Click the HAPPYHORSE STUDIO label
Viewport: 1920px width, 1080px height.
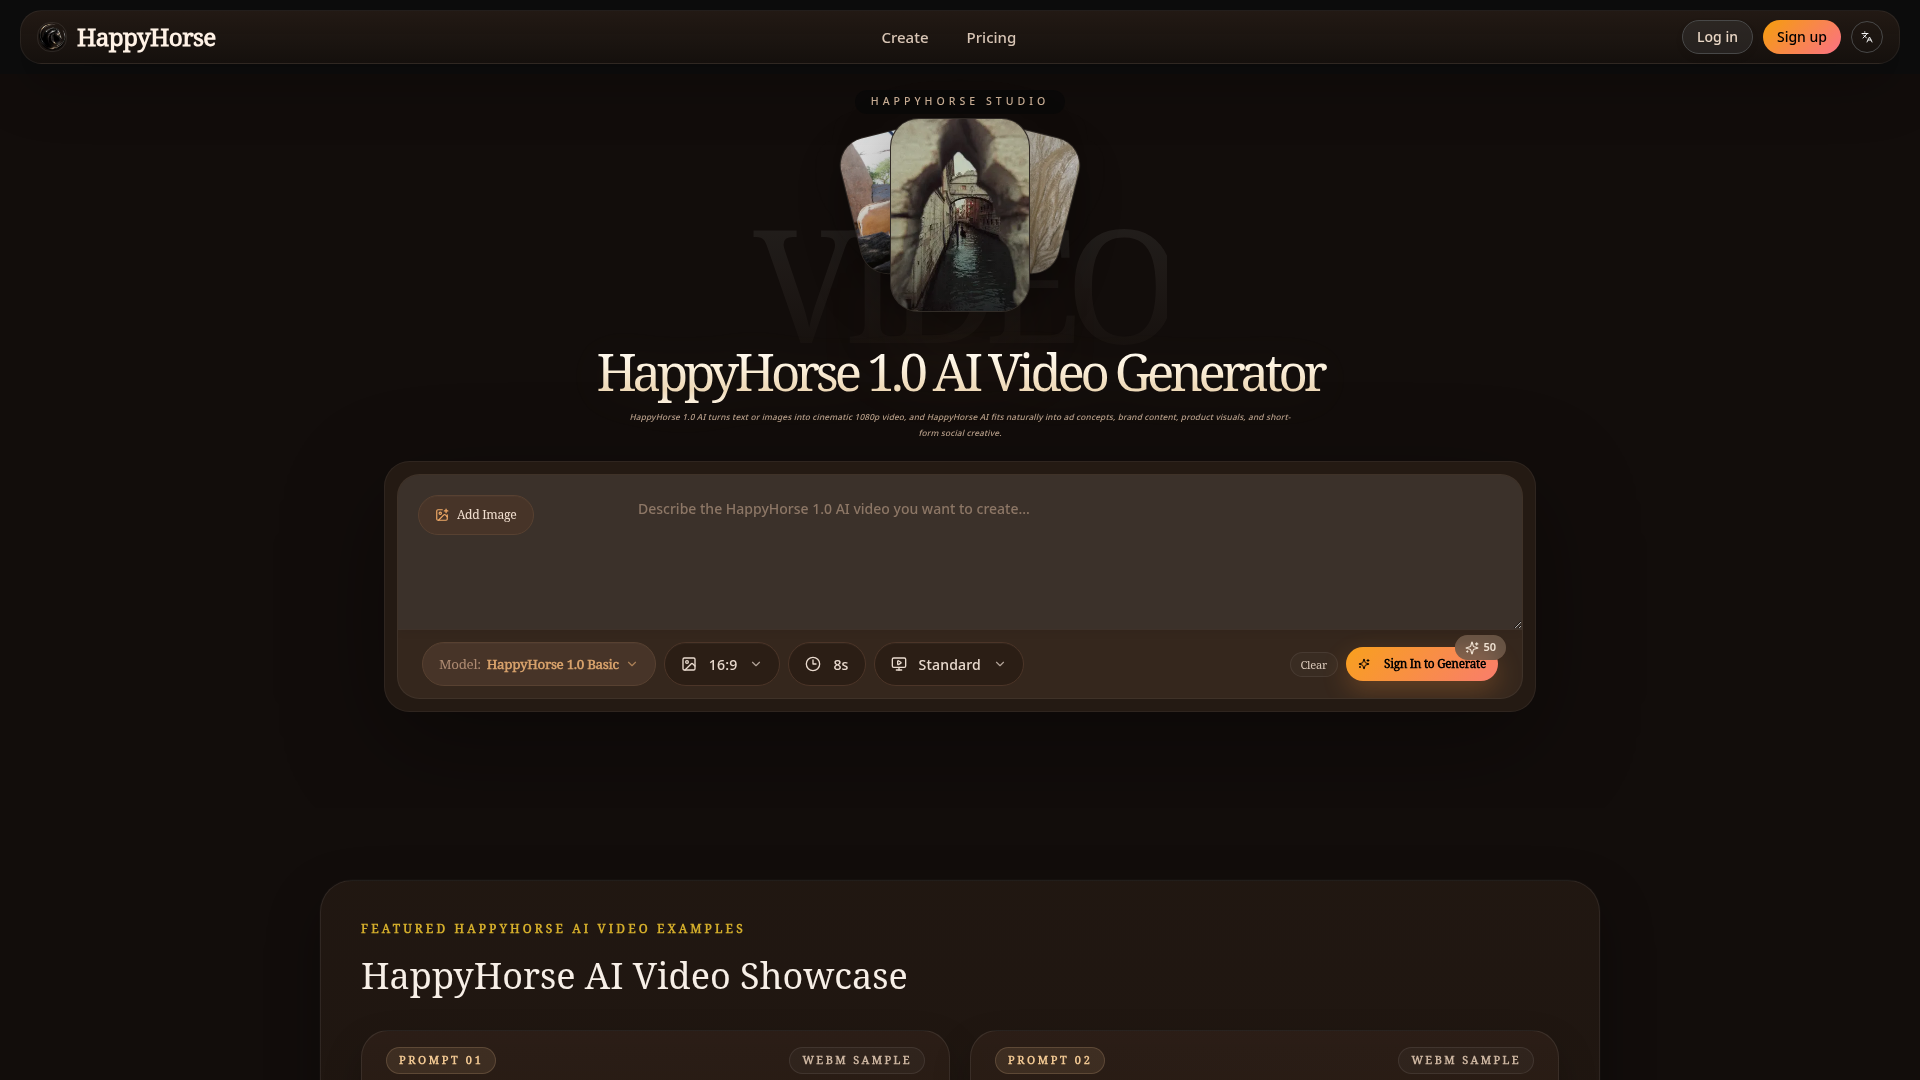tap(959, 101)
